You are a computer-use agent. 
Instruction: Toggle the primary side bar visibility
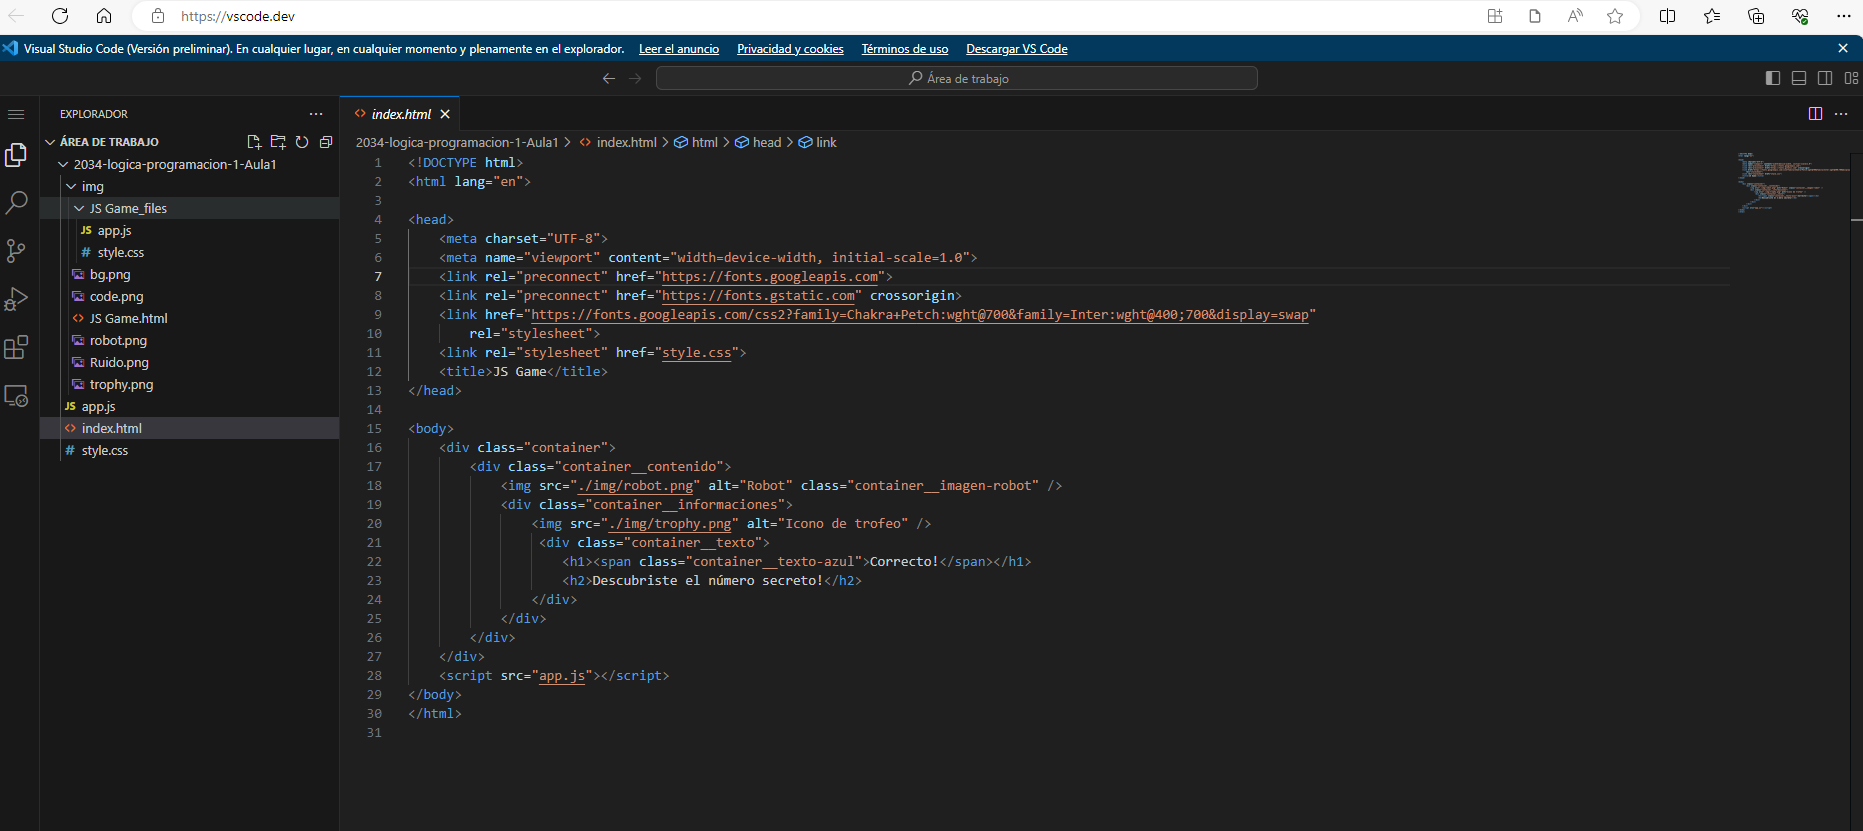1773,78
